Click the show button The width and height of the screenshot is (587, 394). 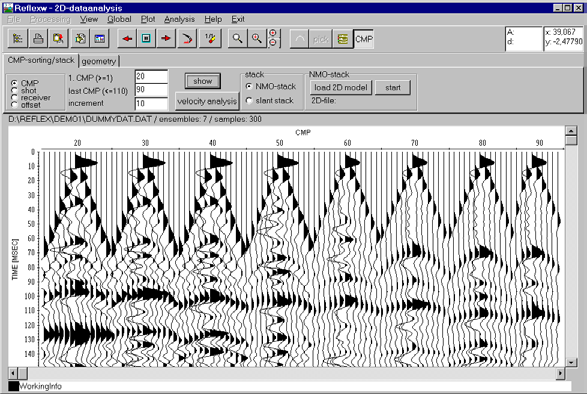[203, 81]
